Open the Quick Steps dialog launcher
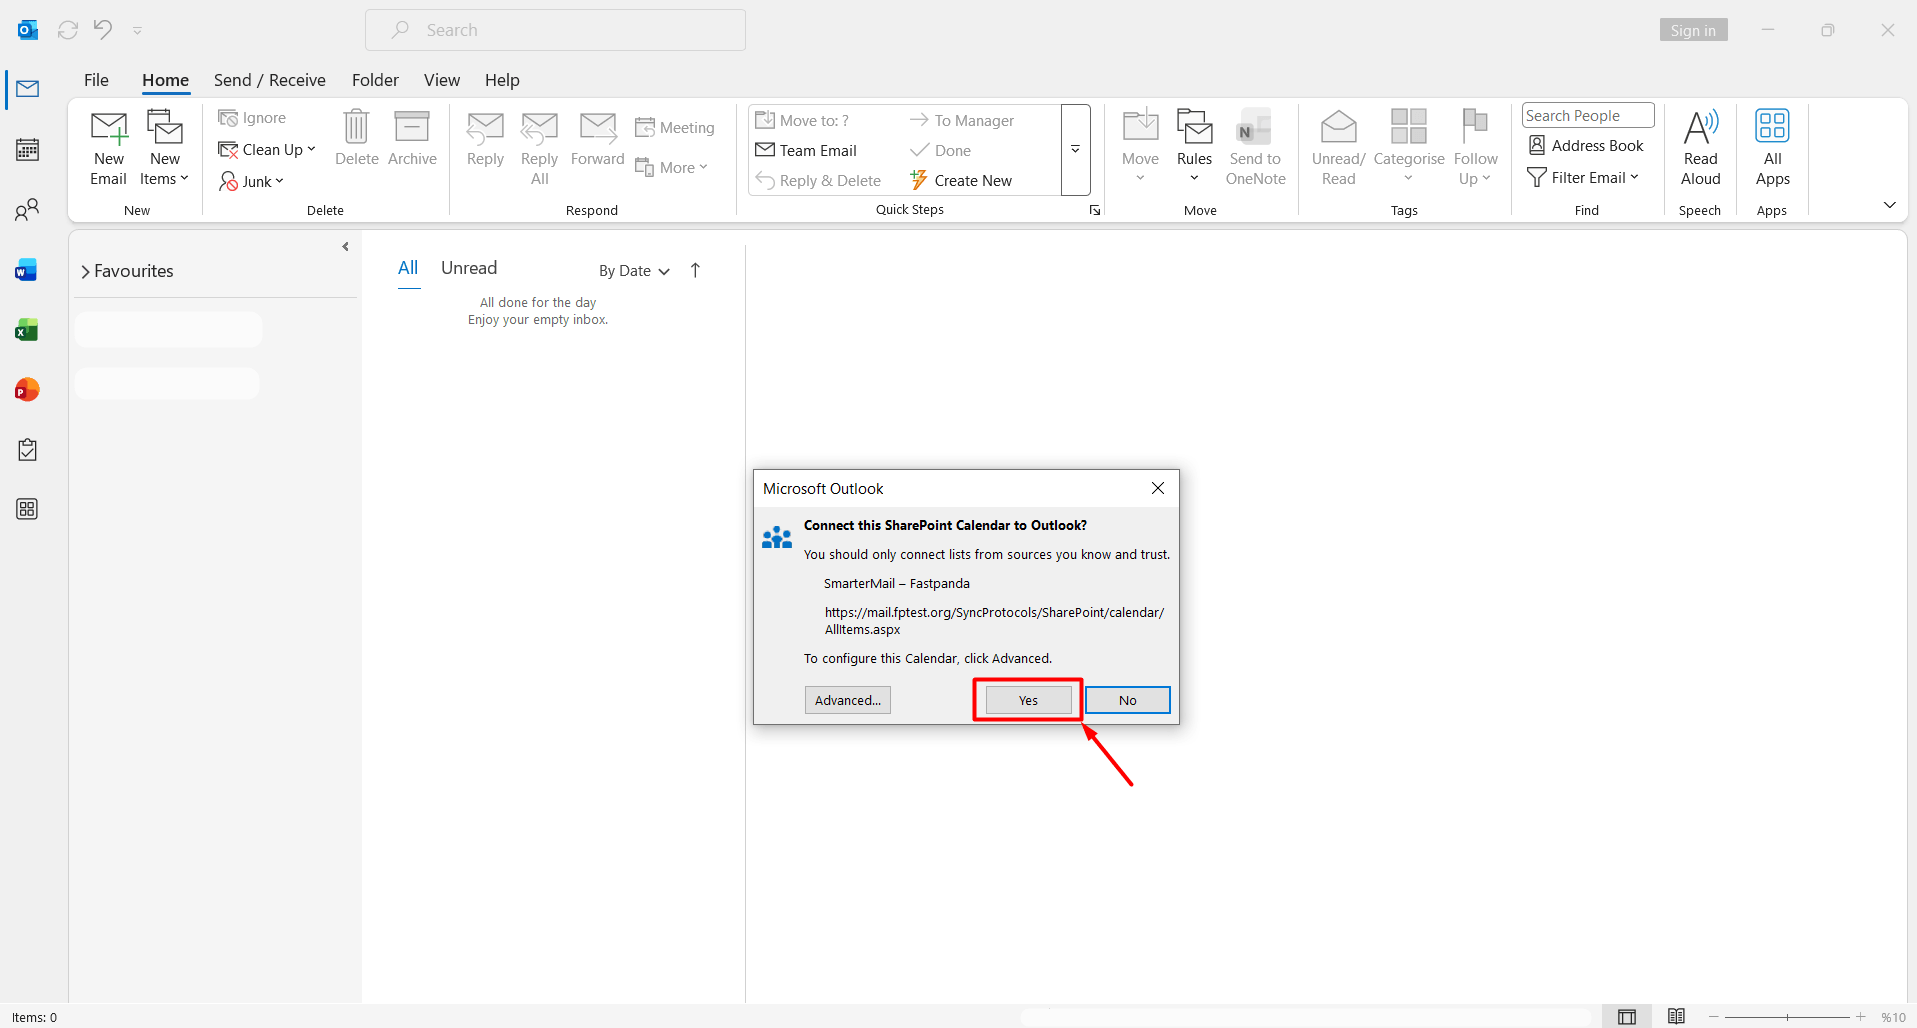This screenshot has width=1917, height=1028. [1095, 210]
